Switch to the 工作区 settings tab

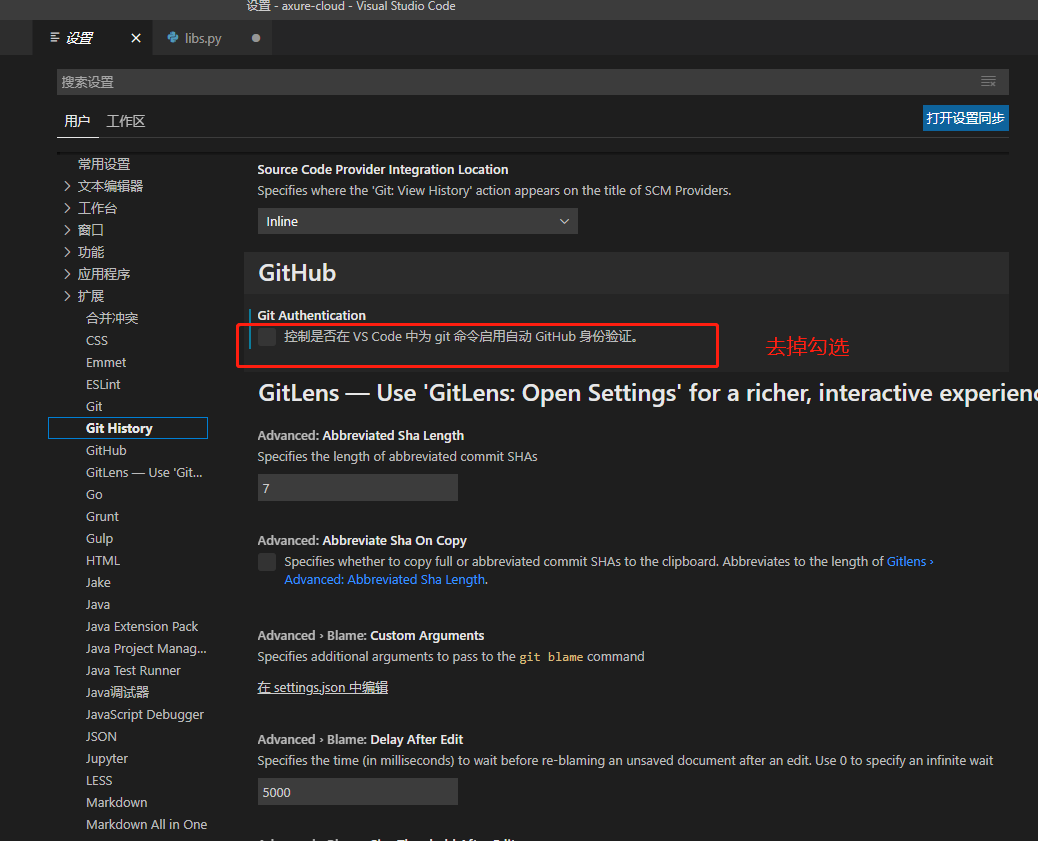pos(126,121)
